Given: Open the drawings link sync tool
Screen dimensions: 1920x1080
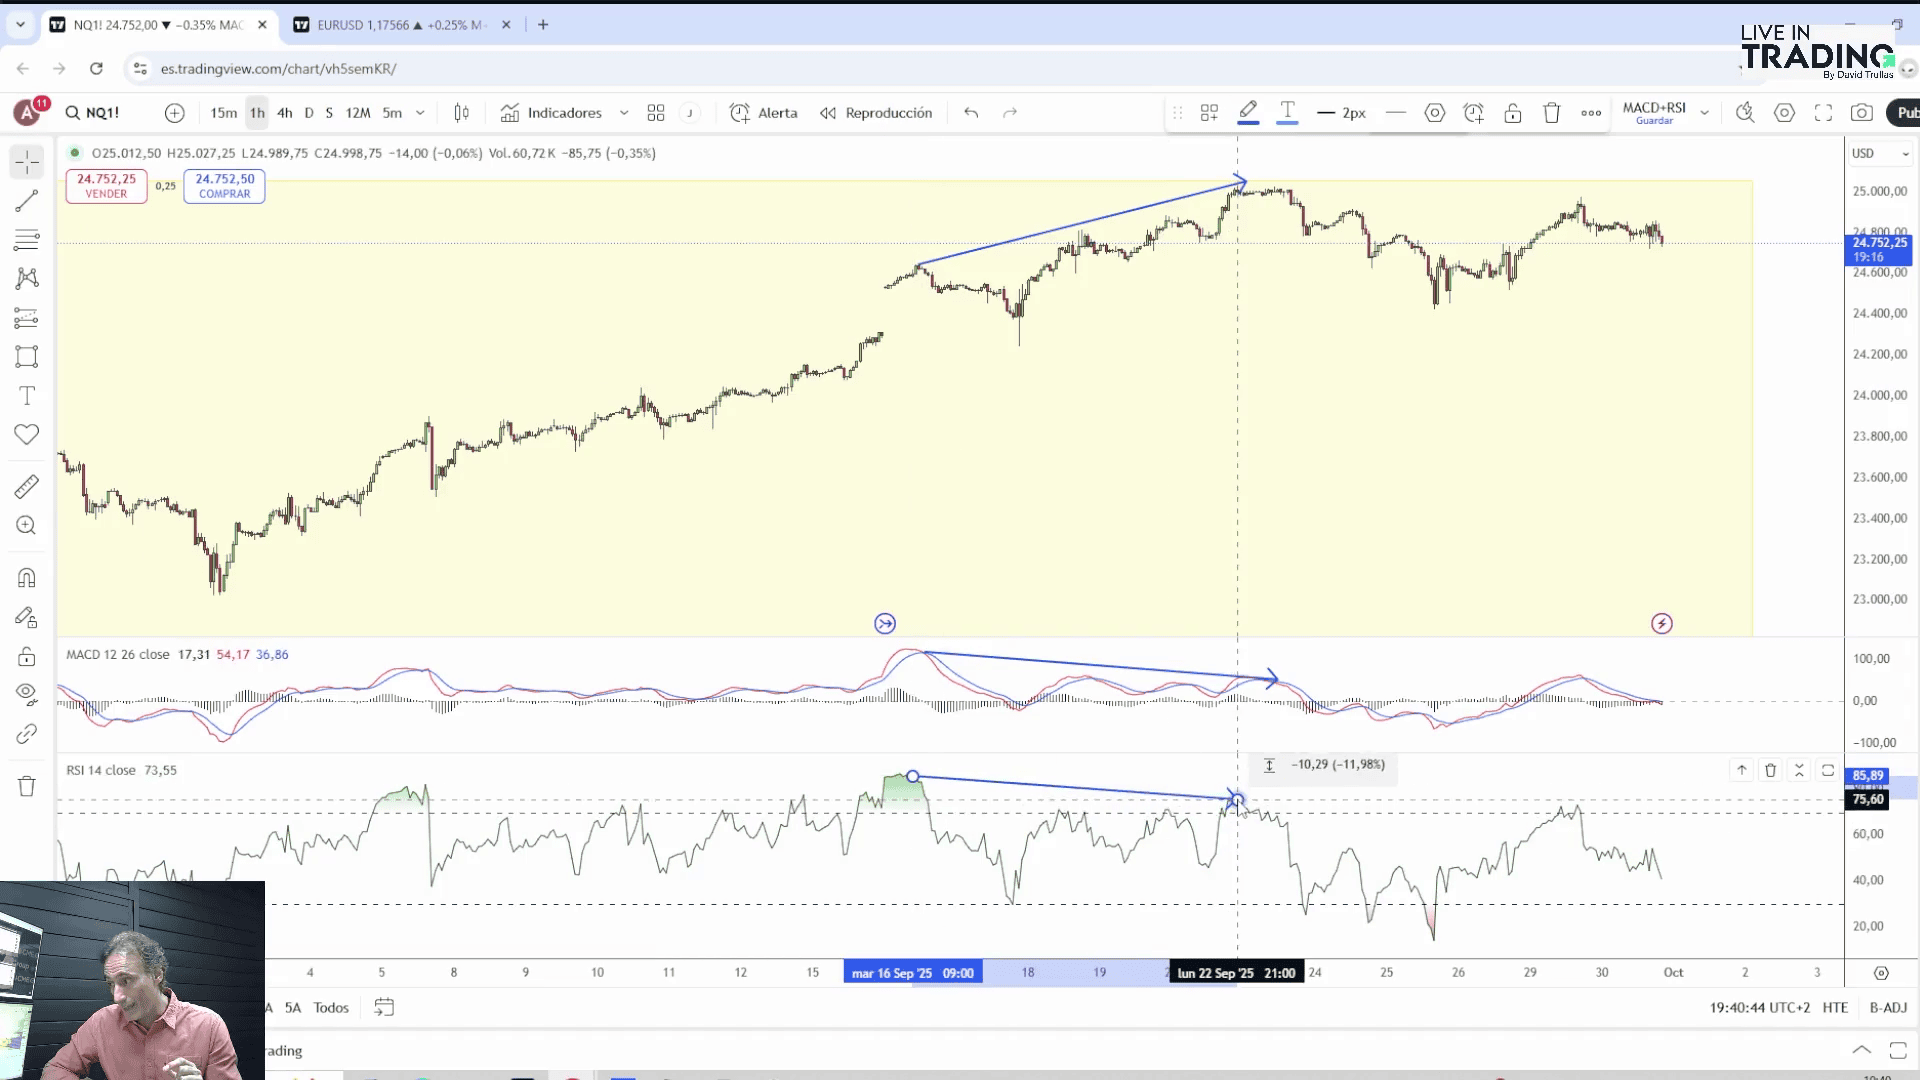Looking at the screenshot, I should [27, 734].
